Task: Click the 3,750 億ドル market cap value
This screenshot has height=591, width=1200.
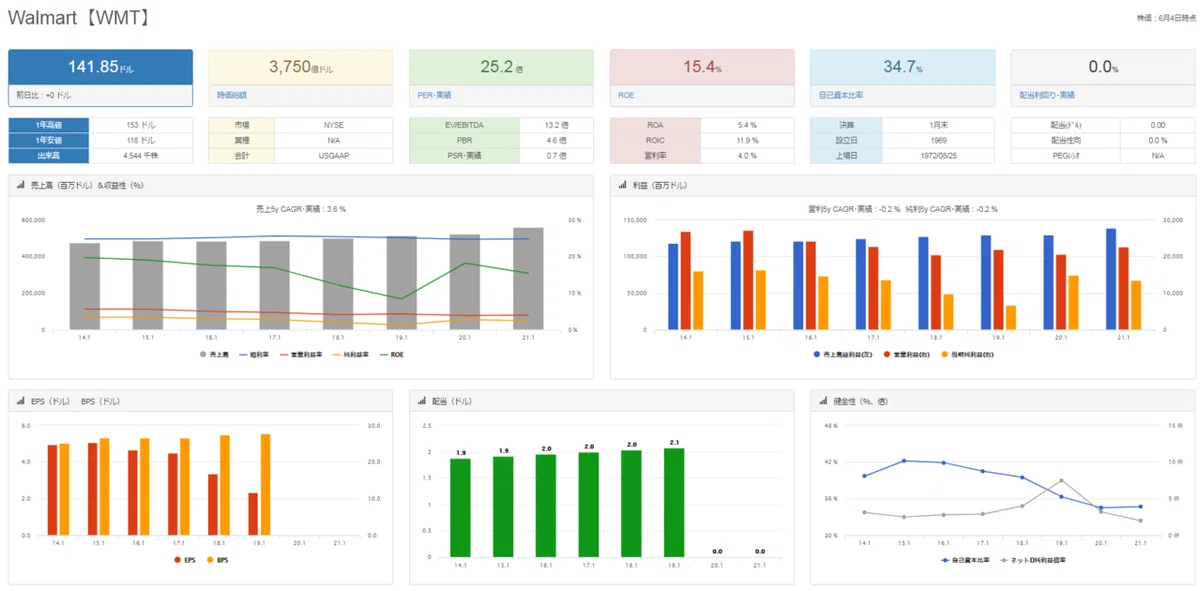Action: (x=301, y=67)
